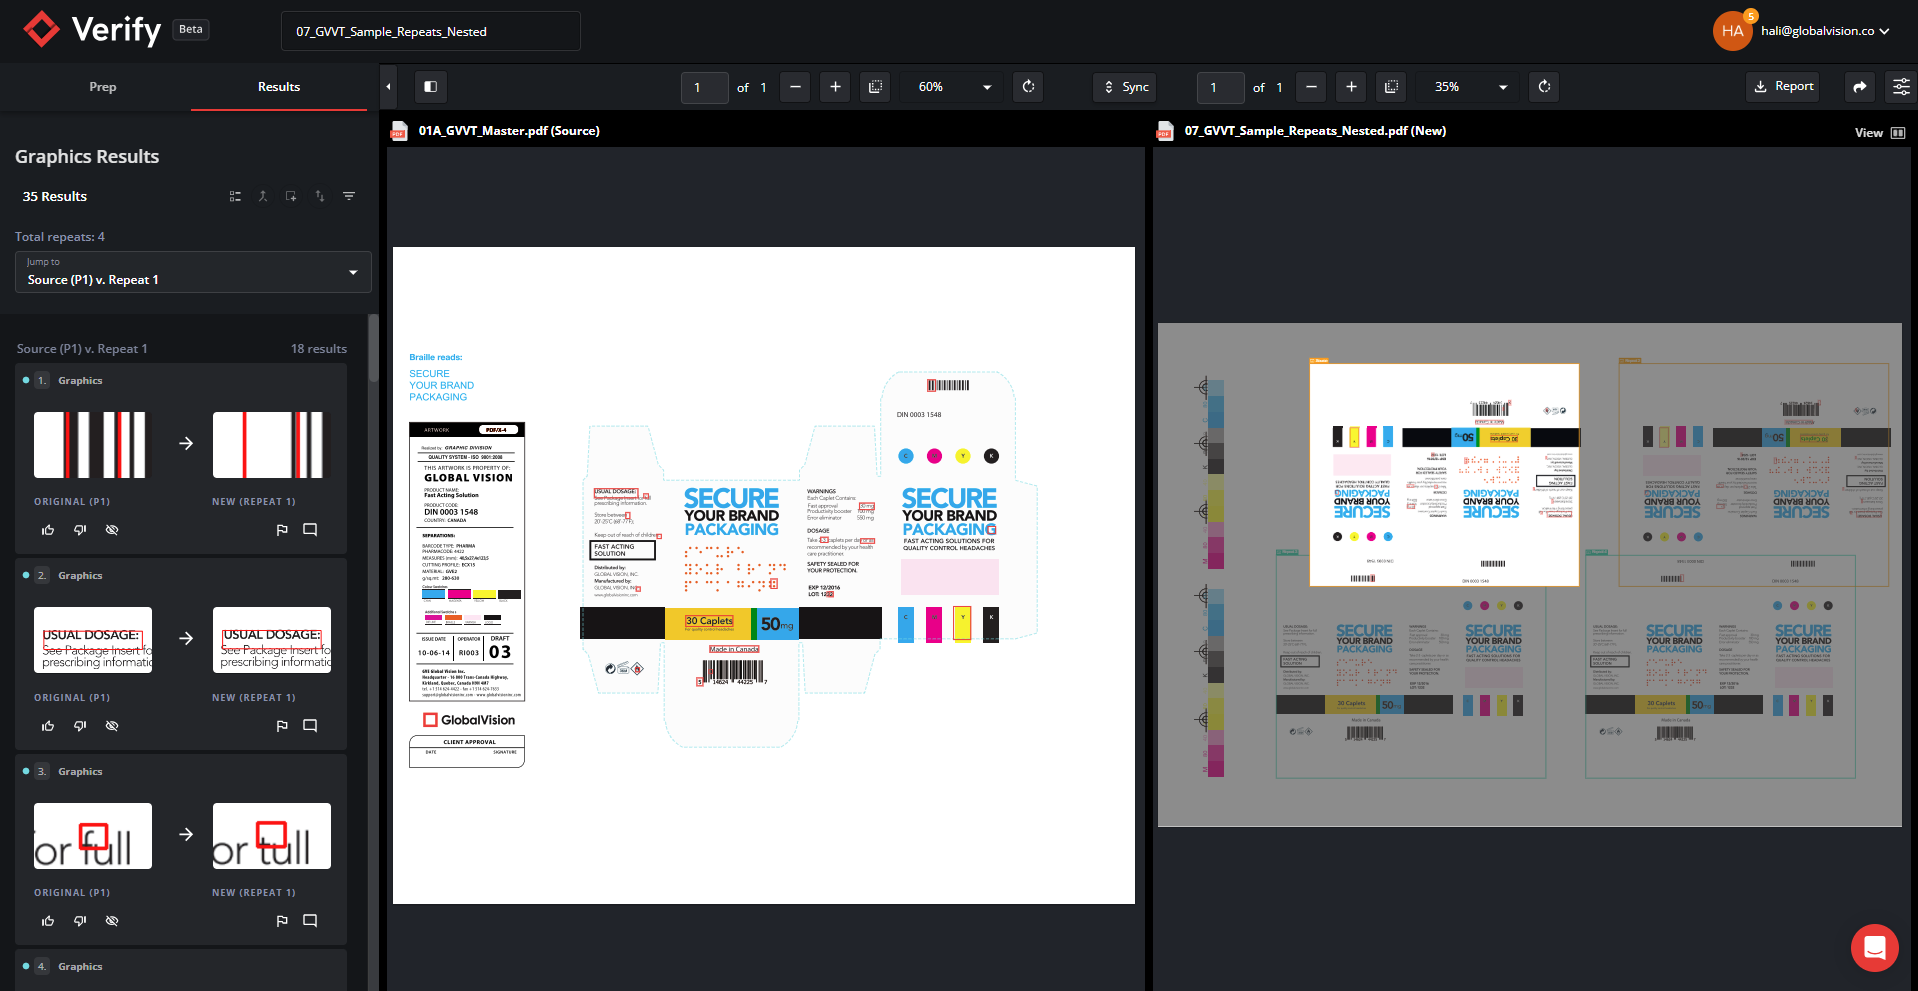Click the filter results icon
This screenshot has height=991, width=1918.
point(349,196)
